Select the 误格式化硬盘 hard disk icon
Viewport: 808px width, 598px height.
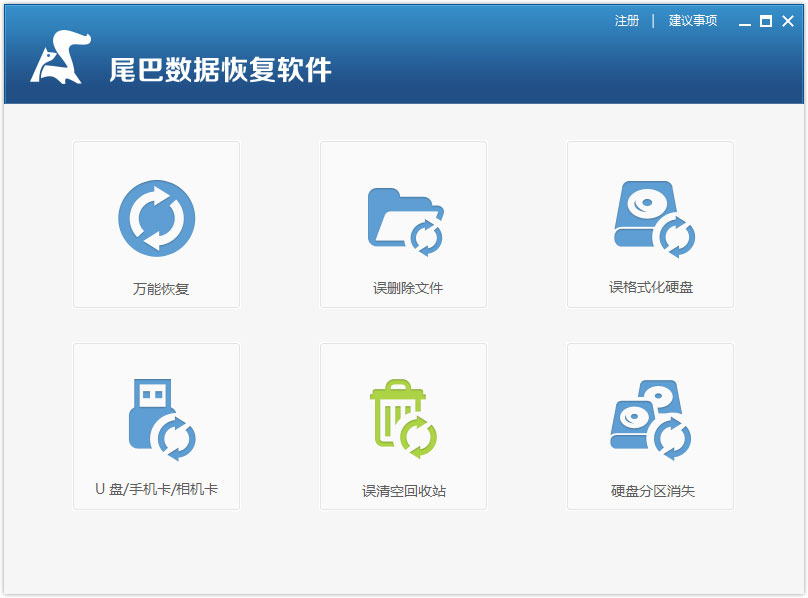651,218
